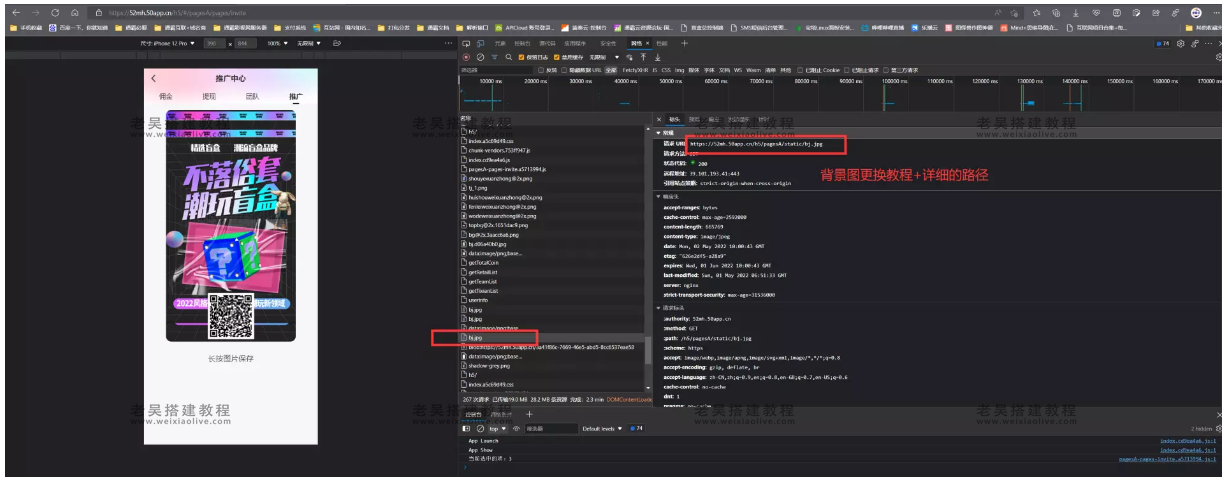Go back using promotion center arrow
Screen dimensions: 1222x478
(x=153, y=78)
